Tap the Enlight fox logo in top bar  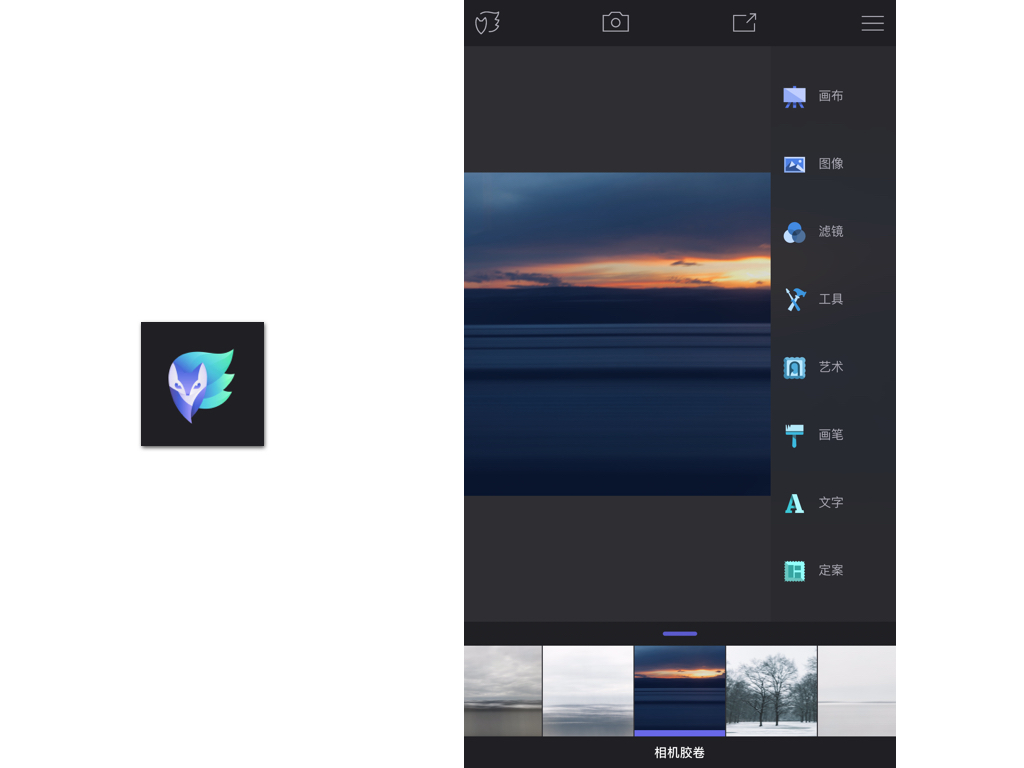pyautogui.click(x=487, y=23)
